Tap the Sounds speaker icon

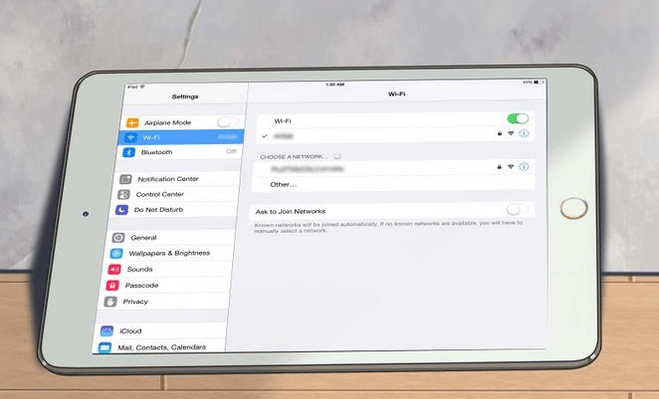(114, 270)
